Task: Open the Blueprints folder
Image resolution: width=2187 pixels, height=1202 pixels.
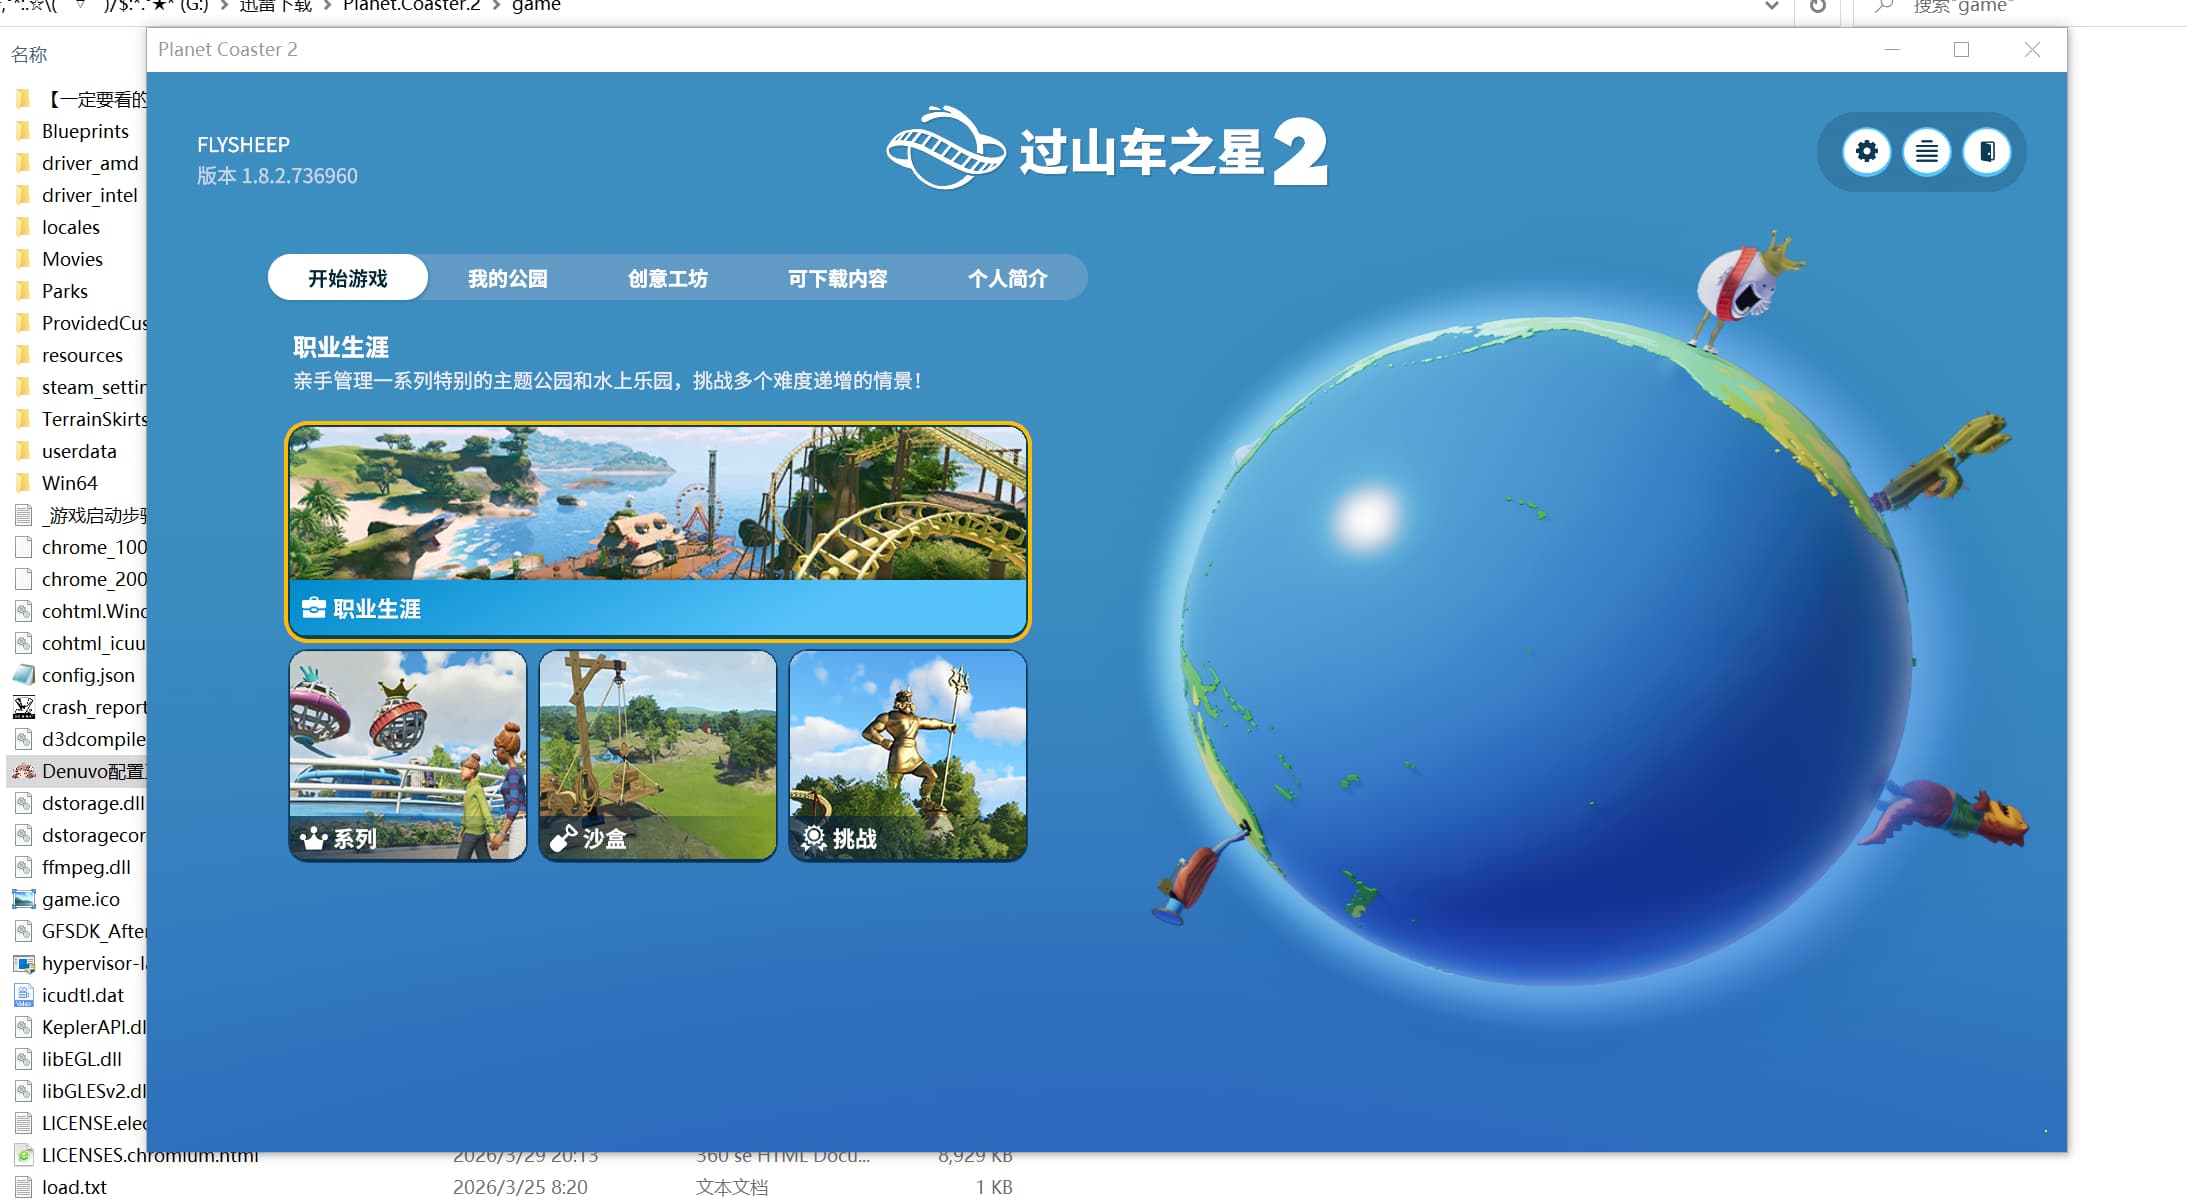Action: 85,131
